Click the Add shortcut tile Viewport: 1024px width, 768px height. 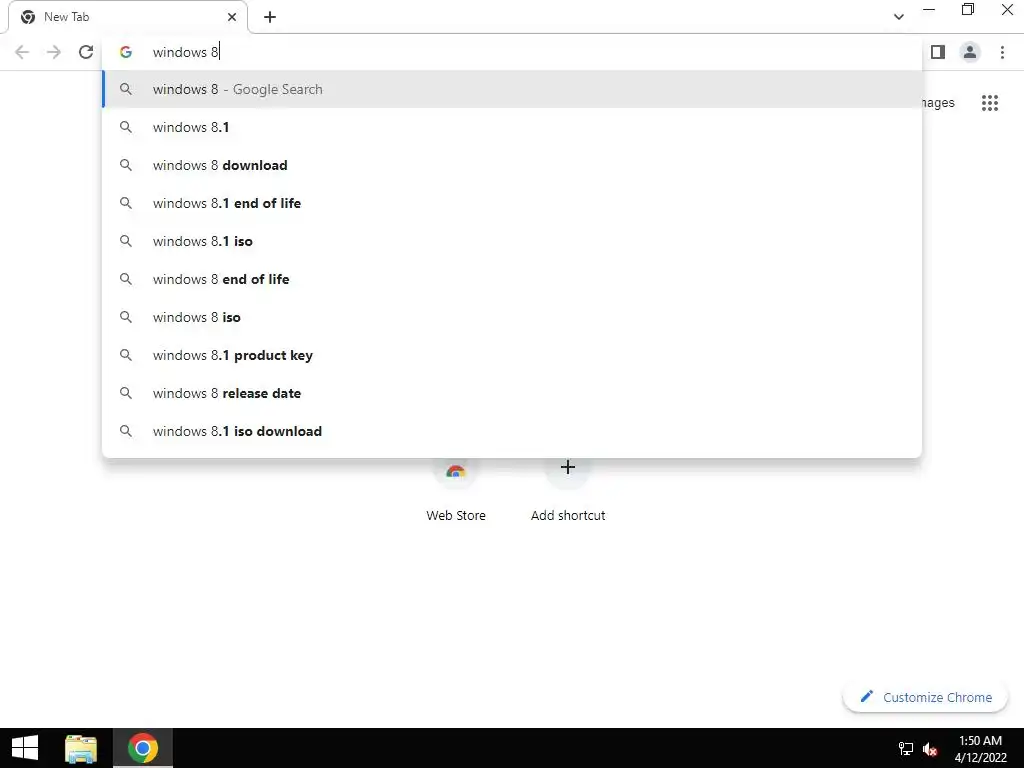click(x=568, y=490)
